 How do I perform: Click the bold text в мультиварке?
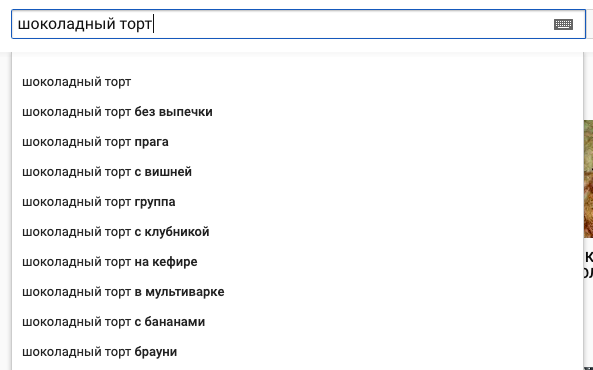[179, 292]
